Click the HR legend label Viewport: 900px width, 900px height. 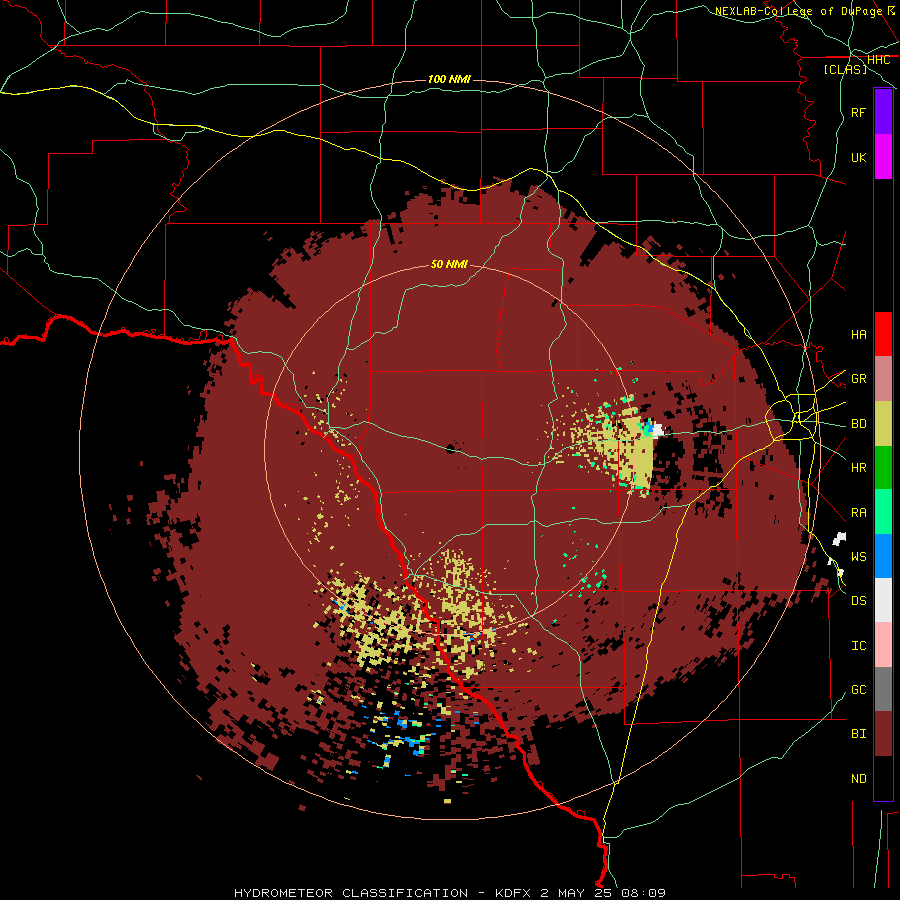[859, 468]
